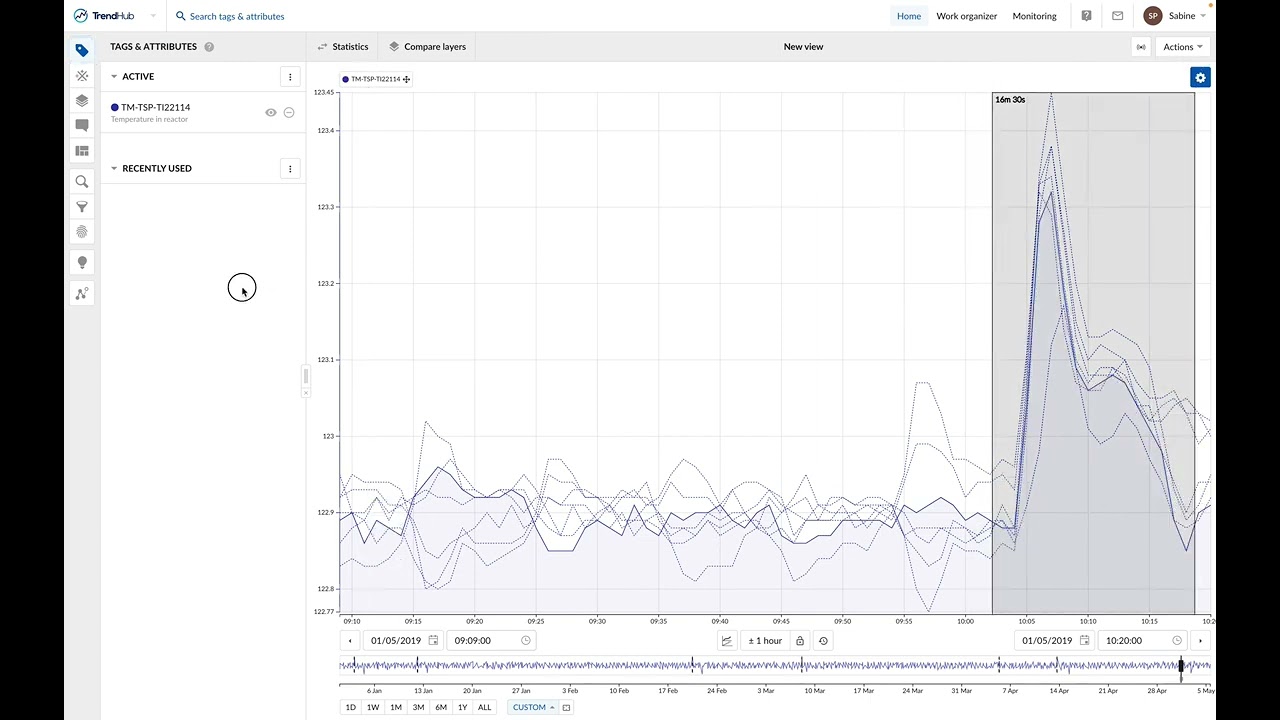1280x720 pixels.
Task: Switch to Compare layers tab
Action: click(428, 47)
